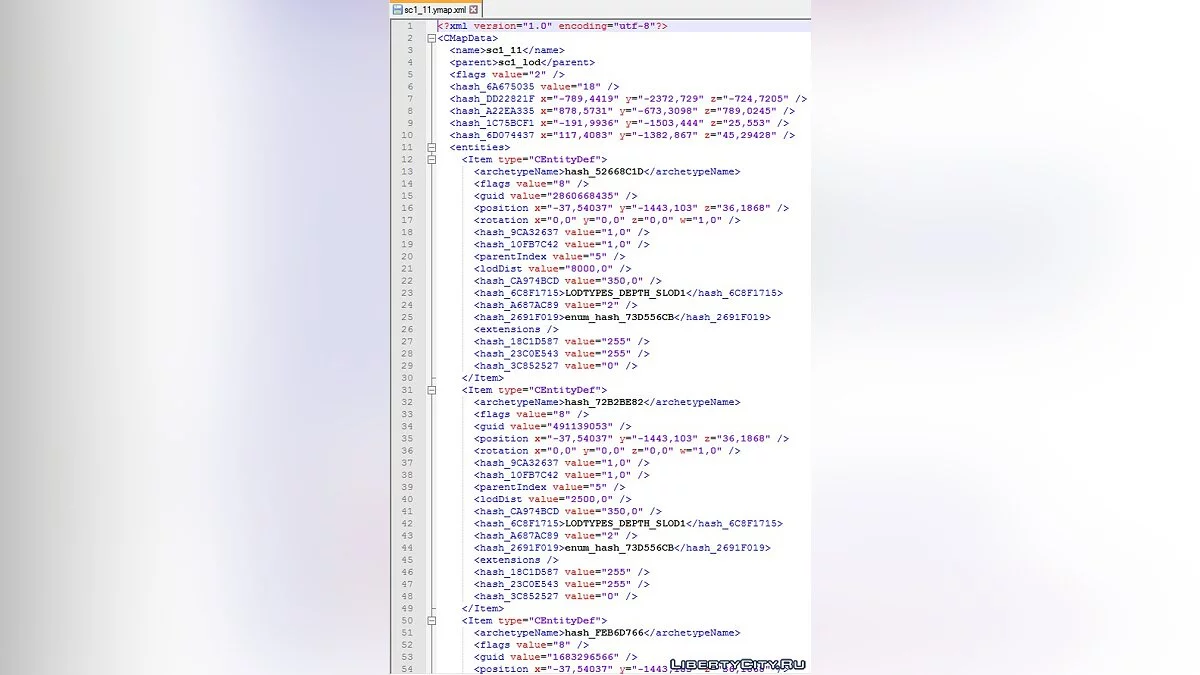This screenshot has width=1200, height=675.
Task: Collapse the entities fold on line 11
Action: coord(431,147)
